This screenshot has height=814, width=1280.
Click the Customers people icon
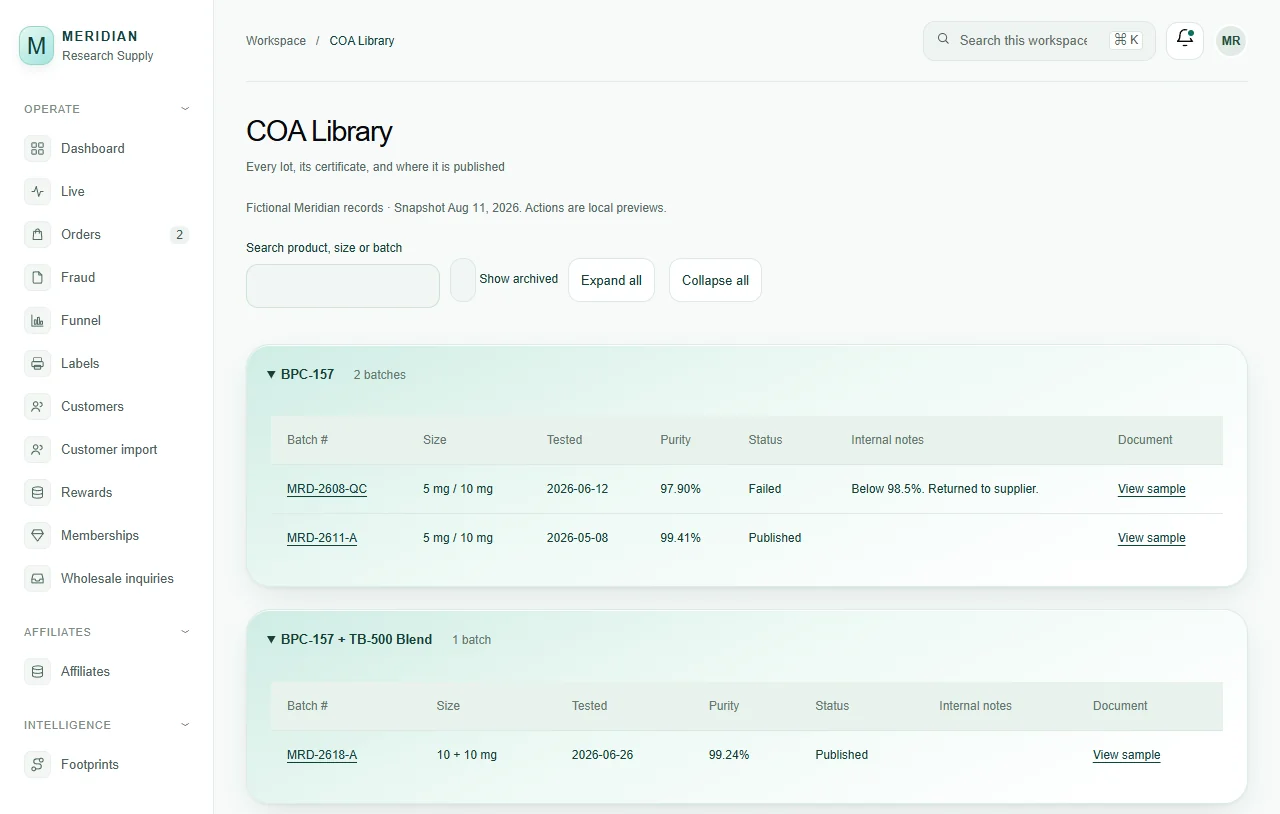37,406
